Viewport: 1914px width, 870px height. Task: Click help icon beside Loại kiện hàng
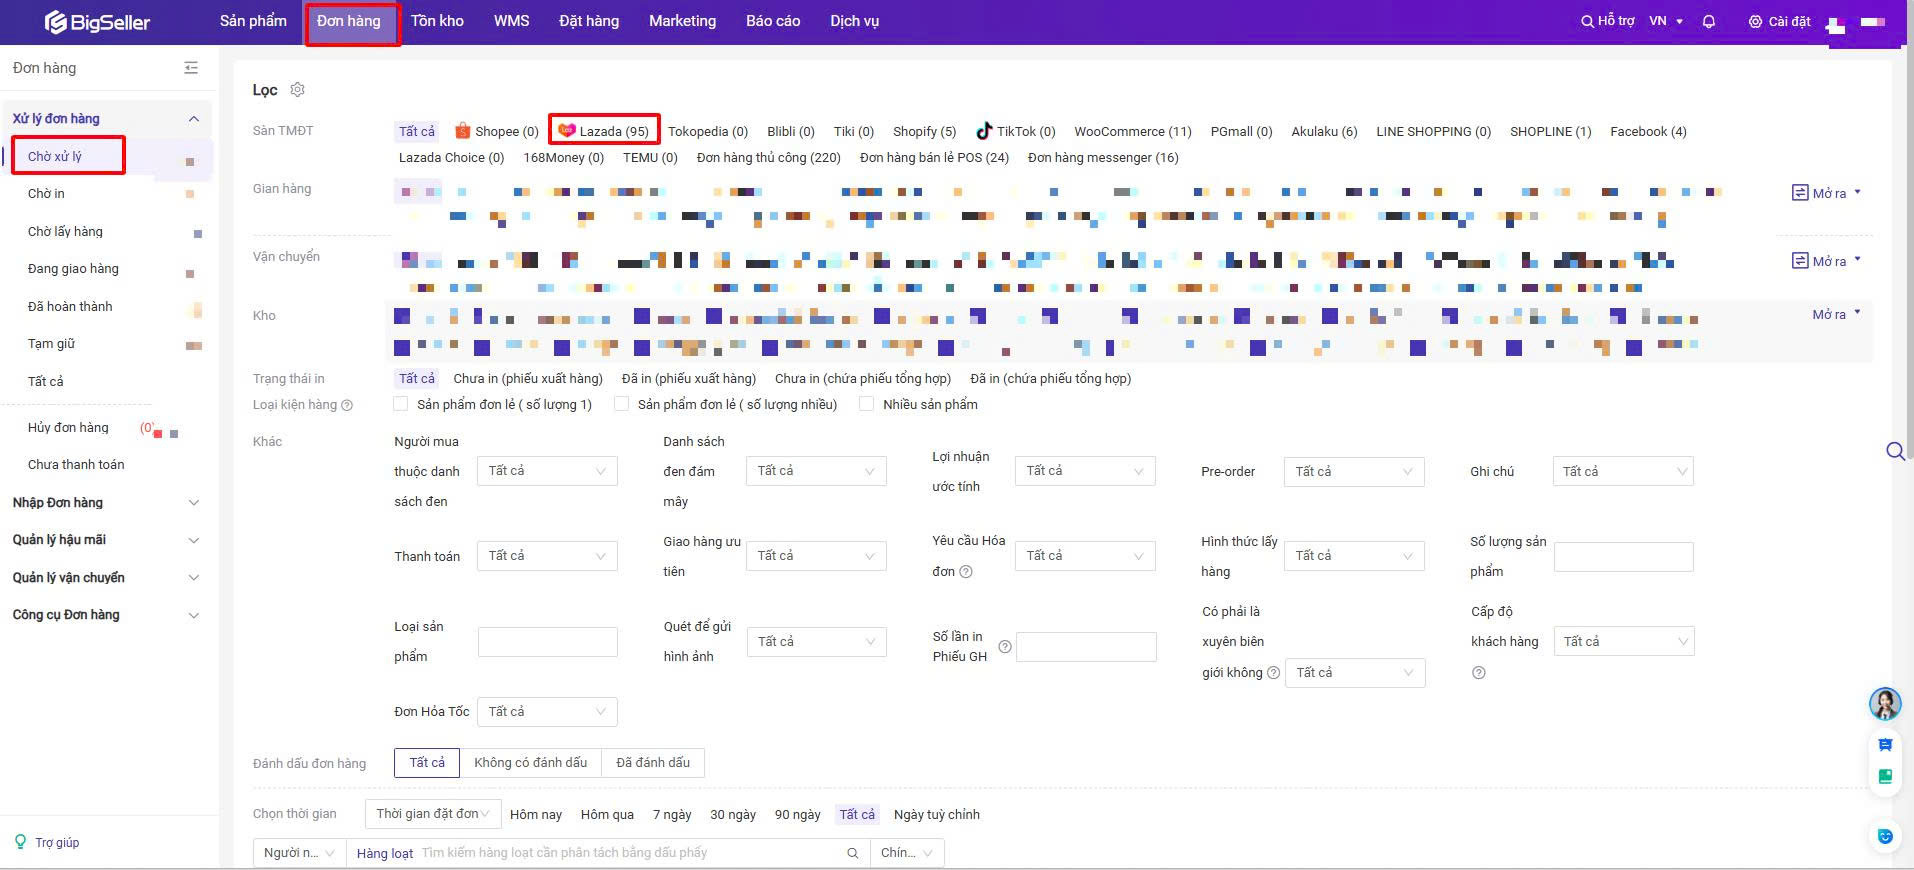point(347,405)
